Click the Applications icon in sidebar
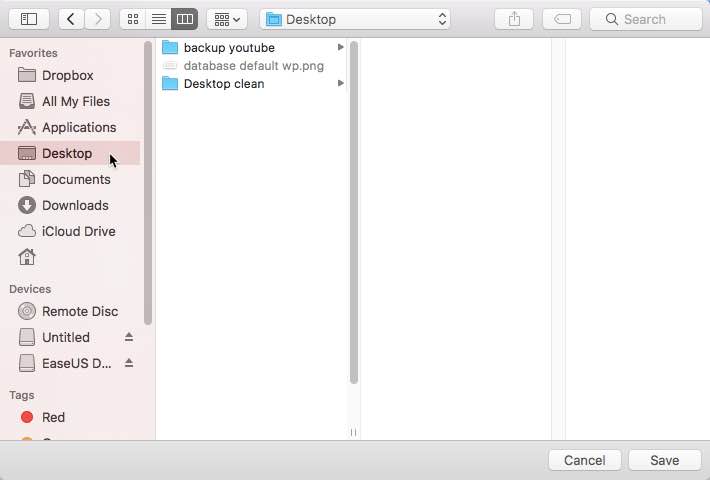Screen dimensions: 710x480 tap(27, 127)
